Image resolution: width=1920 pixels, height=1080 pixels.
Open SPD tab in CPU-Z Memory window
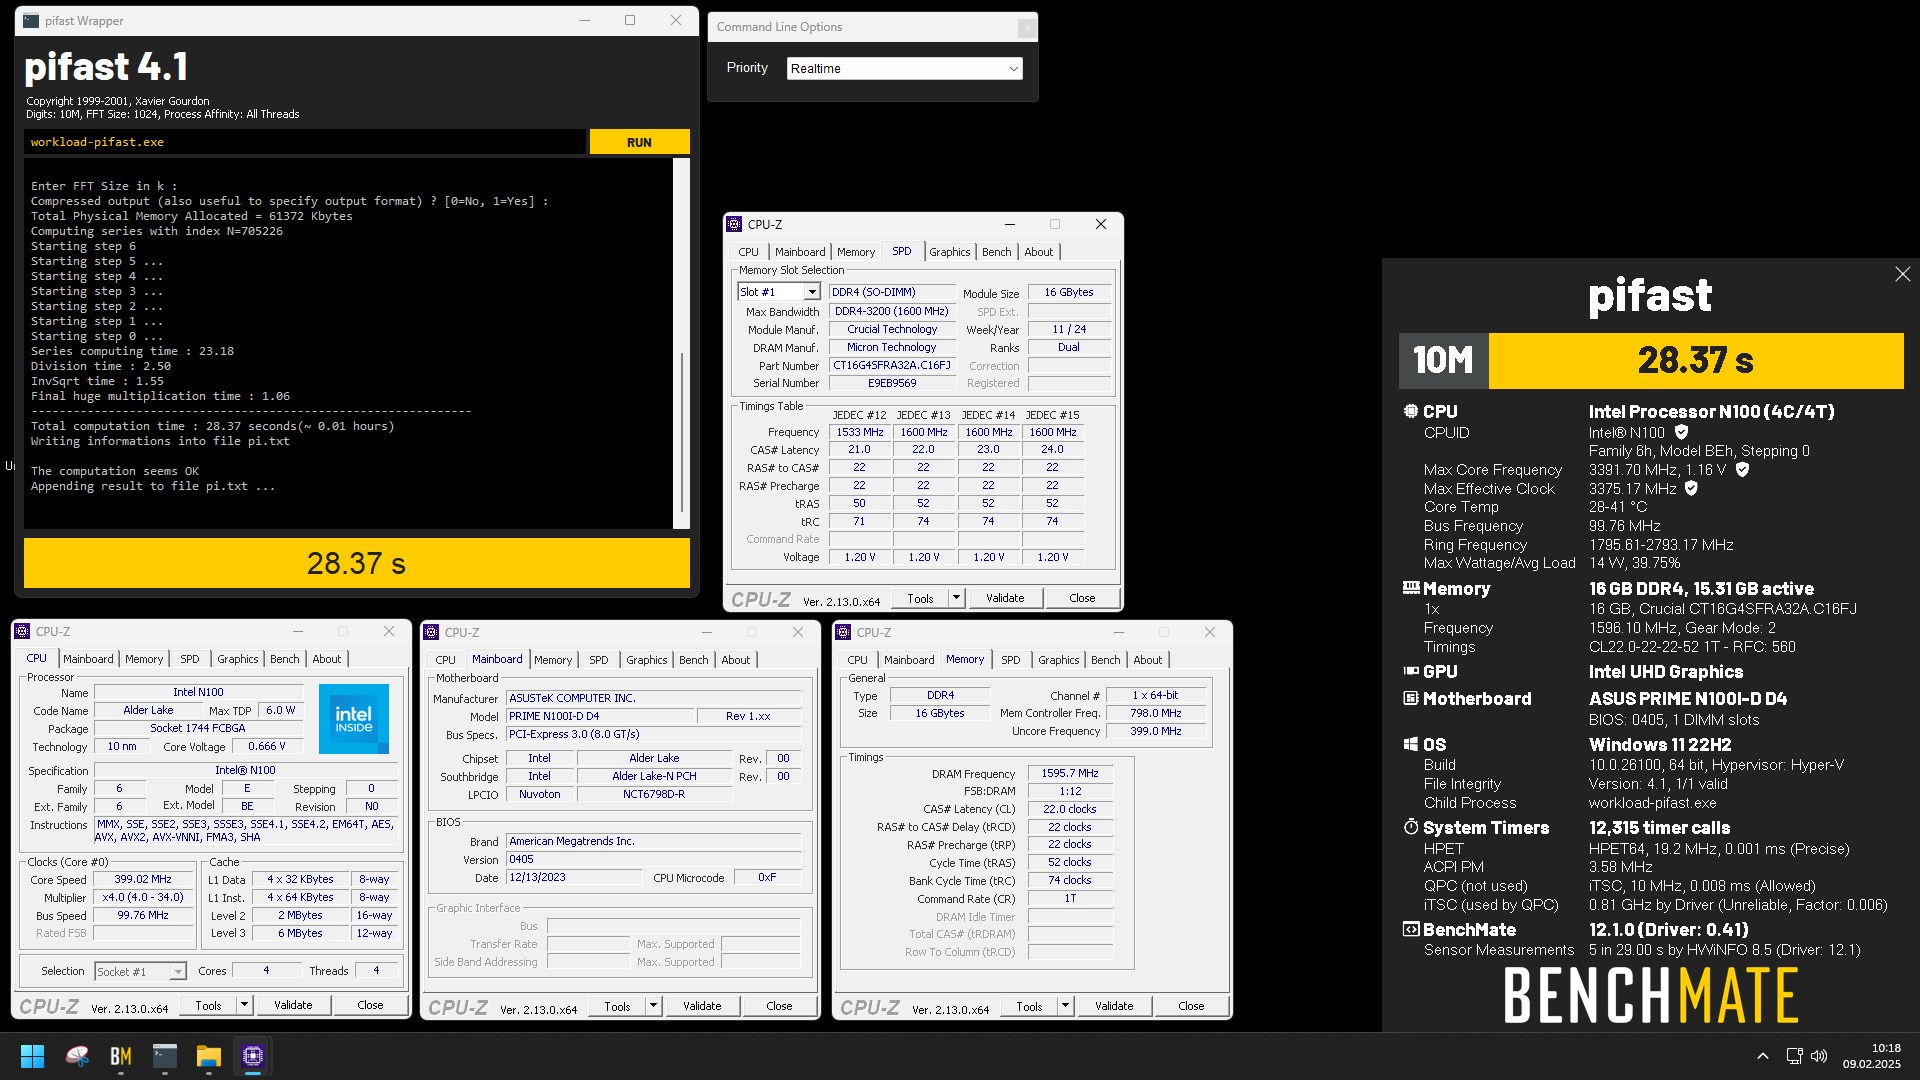click(x=1011, y=660)
